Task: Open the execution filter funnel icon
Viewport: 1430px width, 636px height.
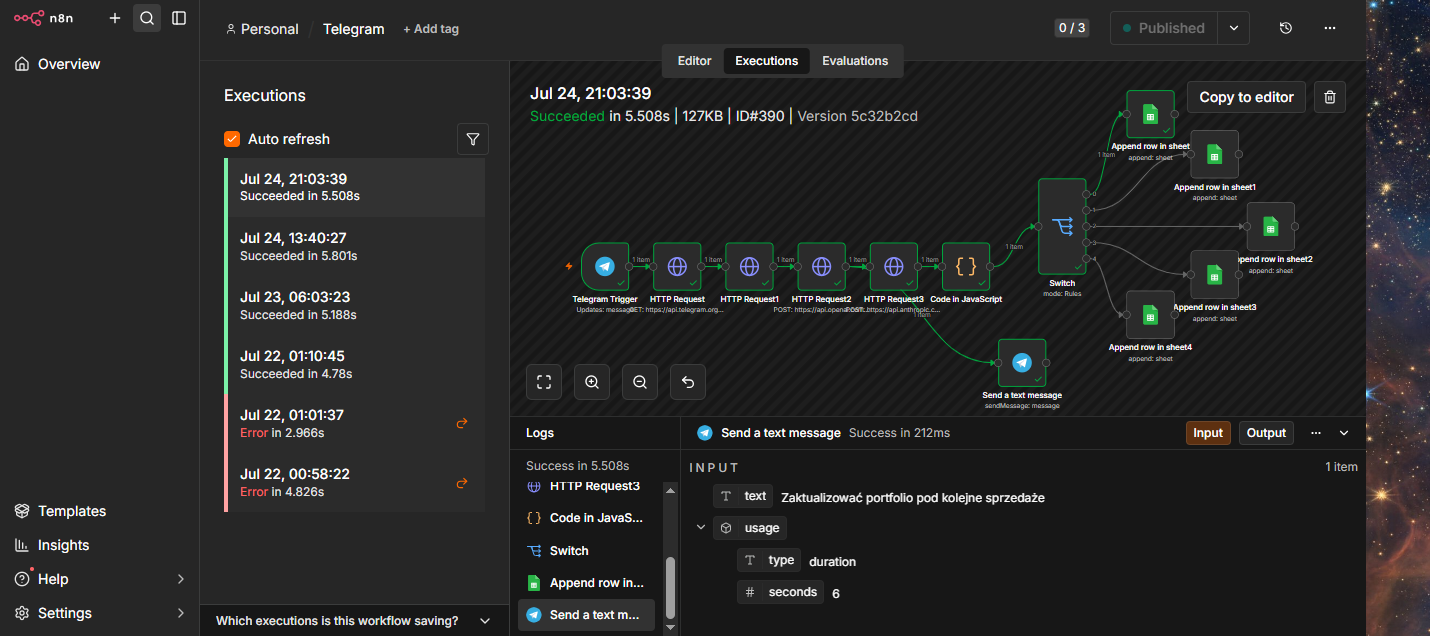Action: pyautogui.click(x=473, y=139)
